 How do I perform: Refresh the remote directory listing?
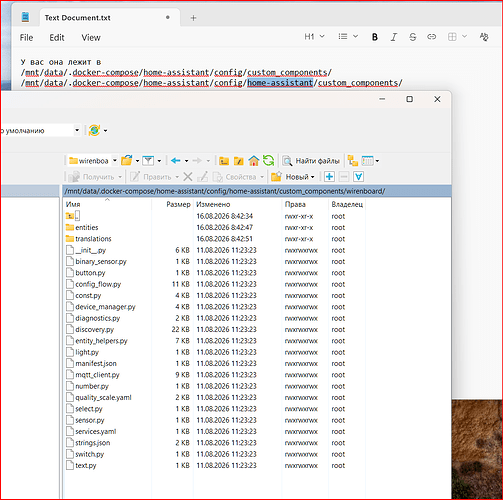pos(268,161)
